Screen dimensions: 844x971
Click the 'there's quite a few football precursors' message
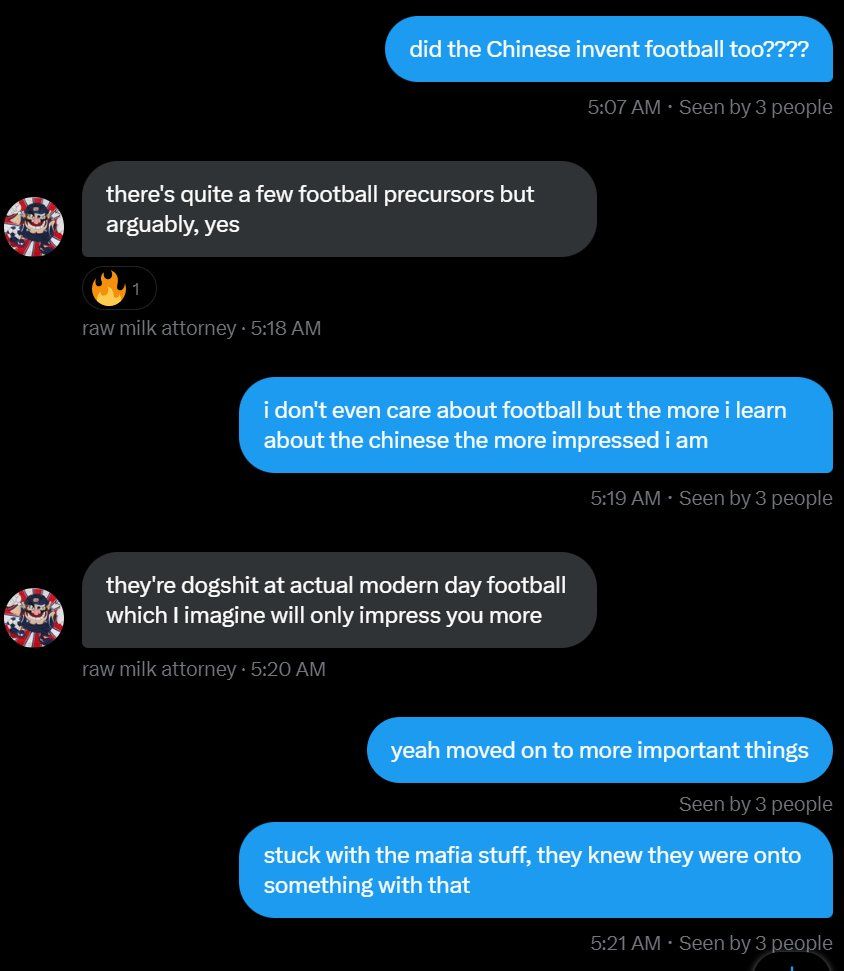click(339, 209)
